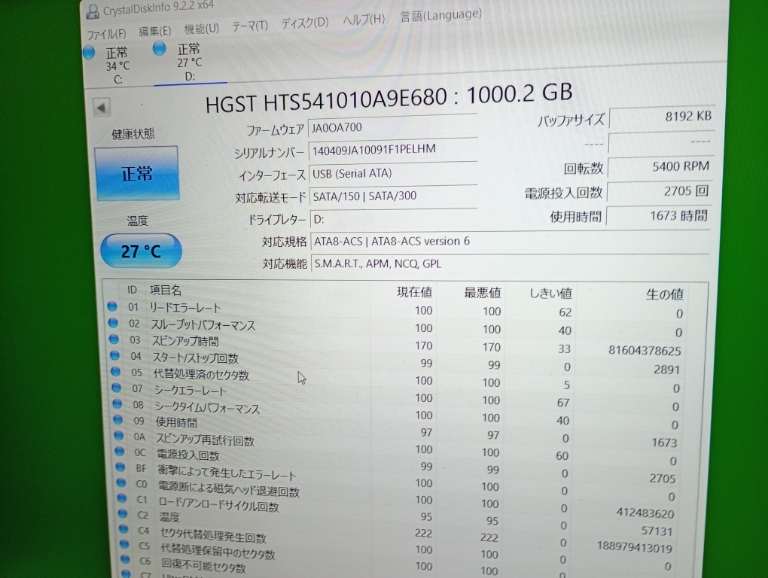
Task: Click the interface field USB (Serial ATA)
Action: click(x=392, y=173)
